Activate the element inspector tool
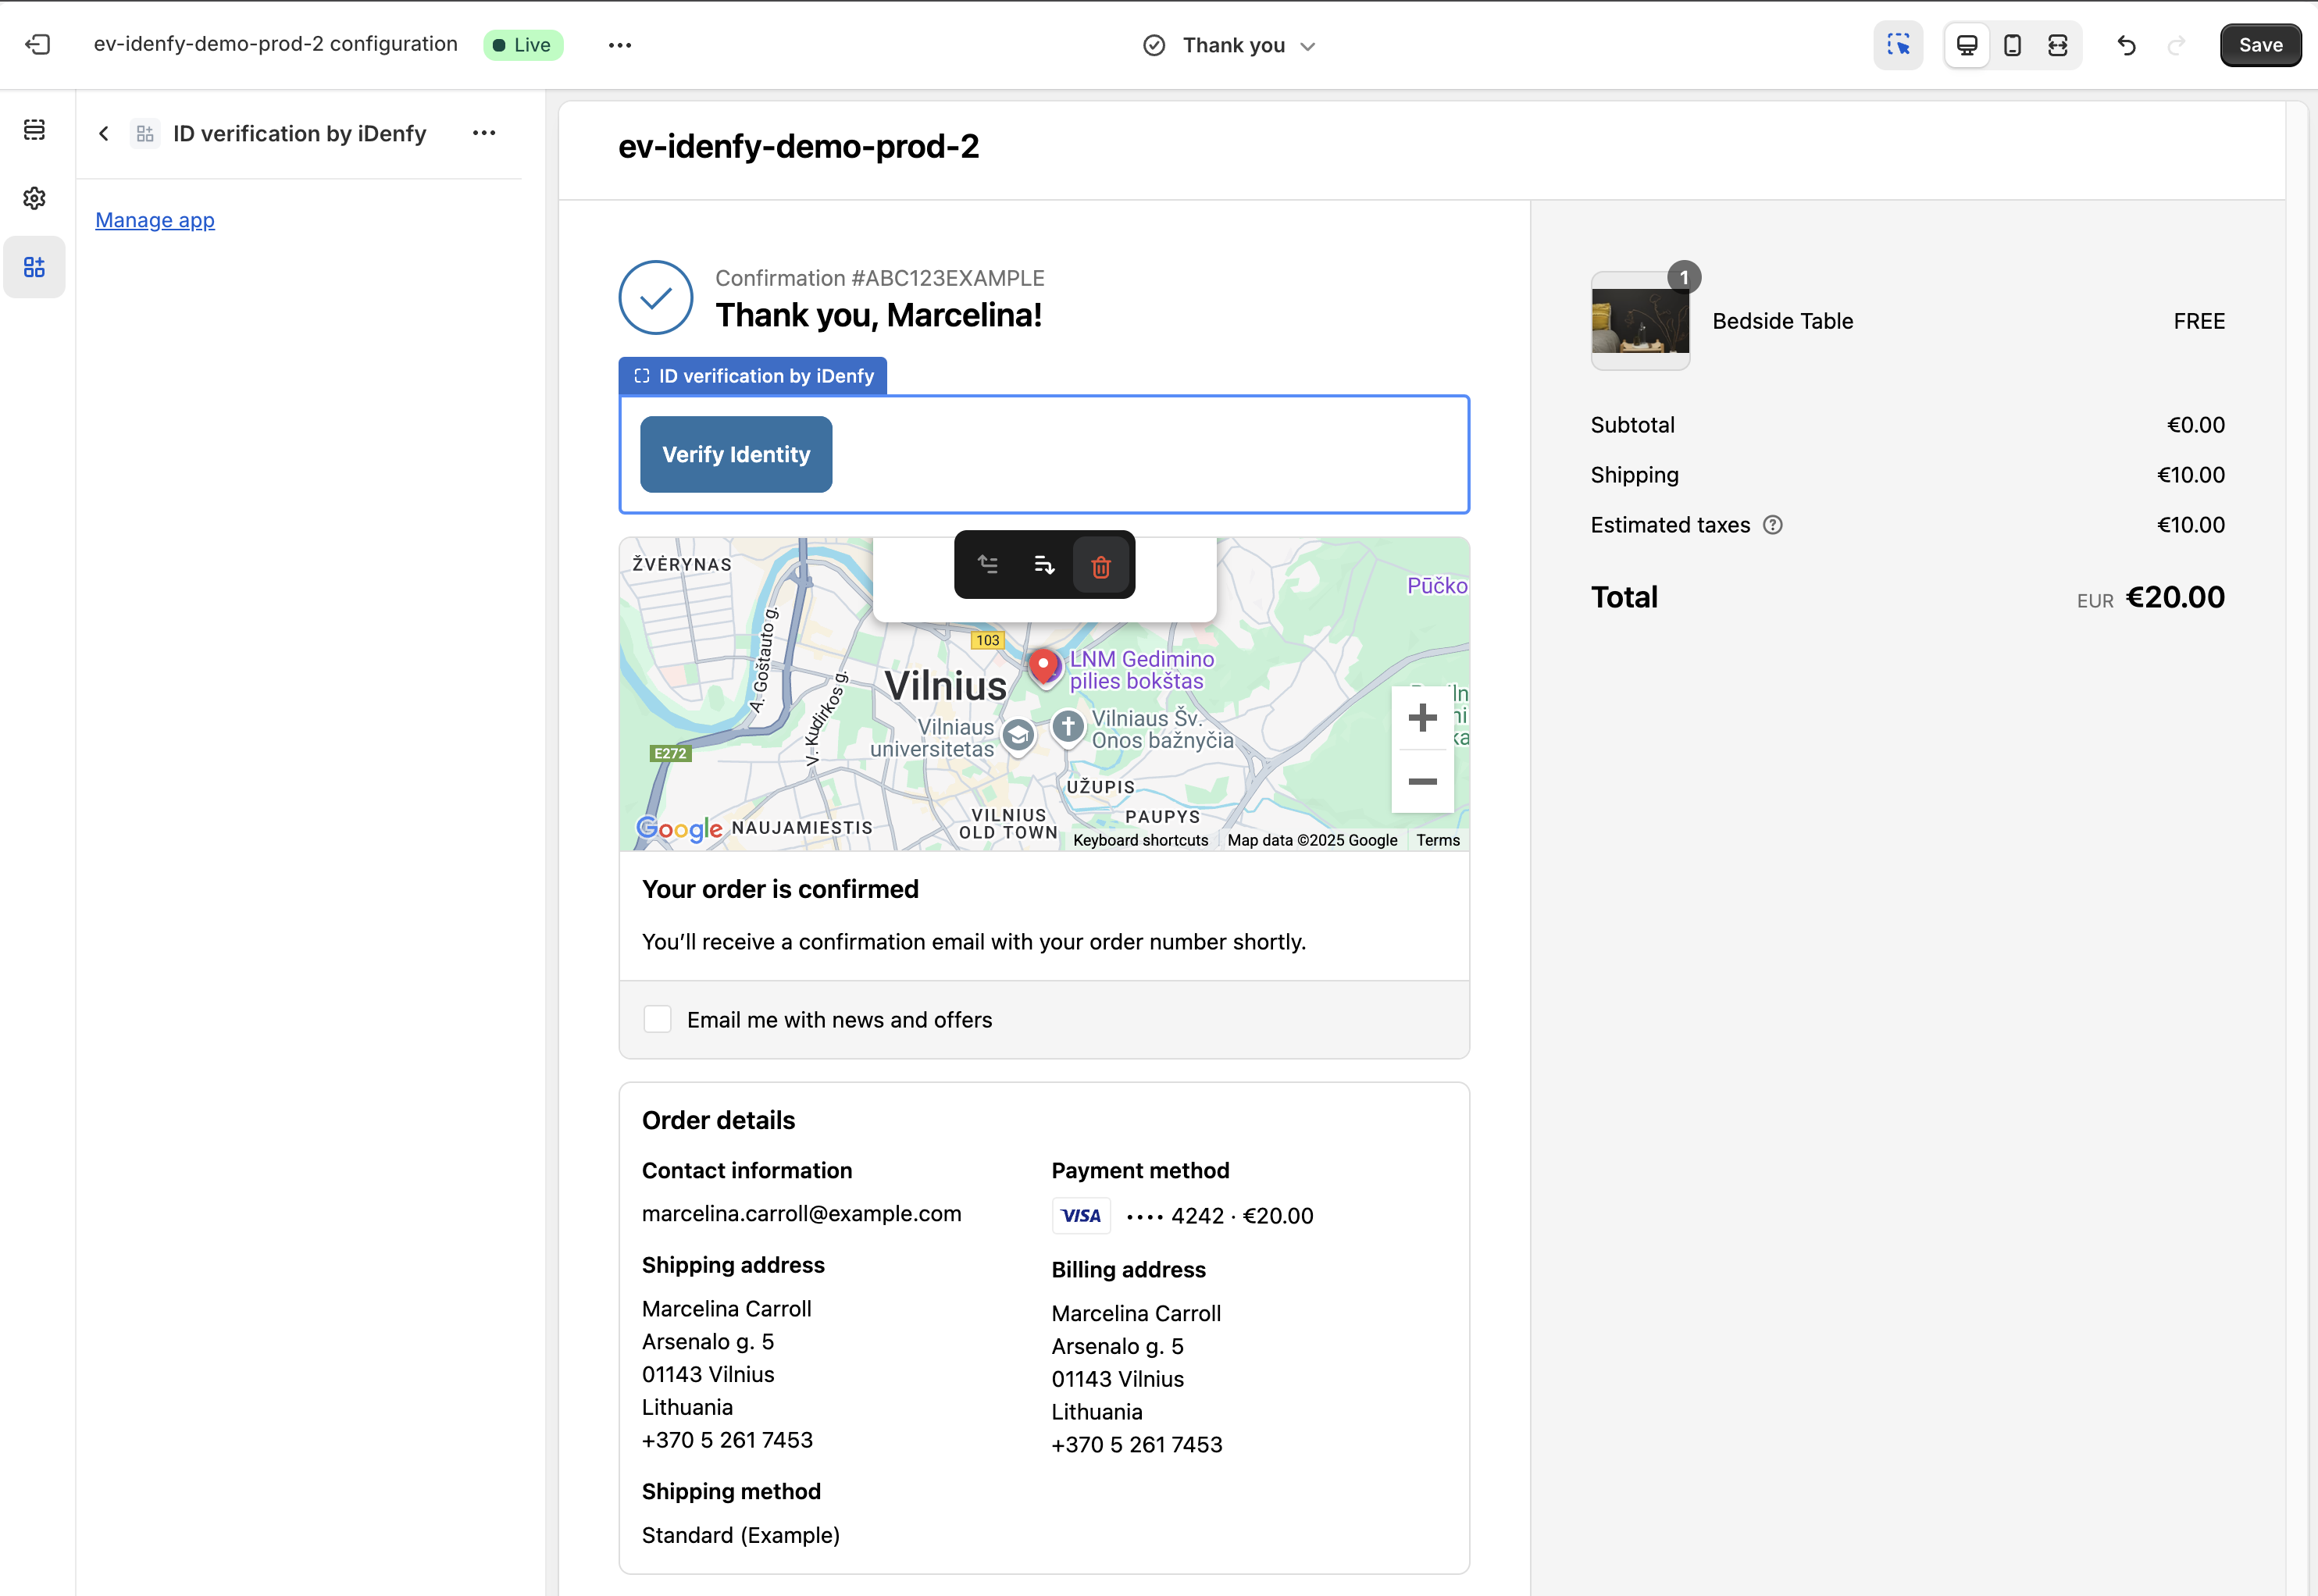This screenshot has height=1596, width=2318. [1897, 44]
